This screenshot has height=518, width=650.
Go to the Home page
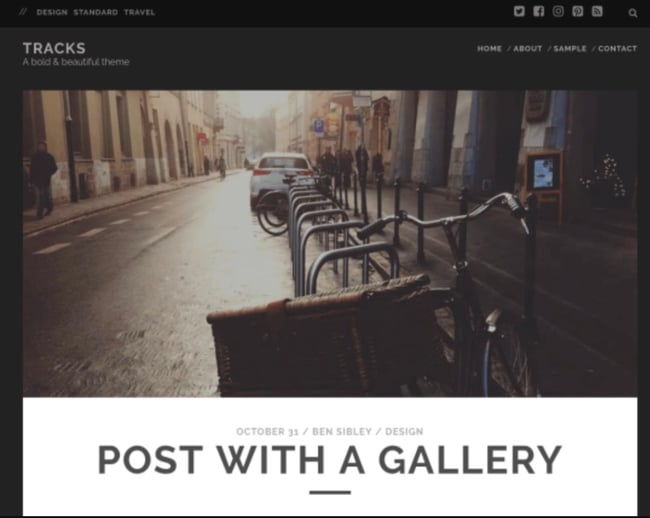click(489, 48)
